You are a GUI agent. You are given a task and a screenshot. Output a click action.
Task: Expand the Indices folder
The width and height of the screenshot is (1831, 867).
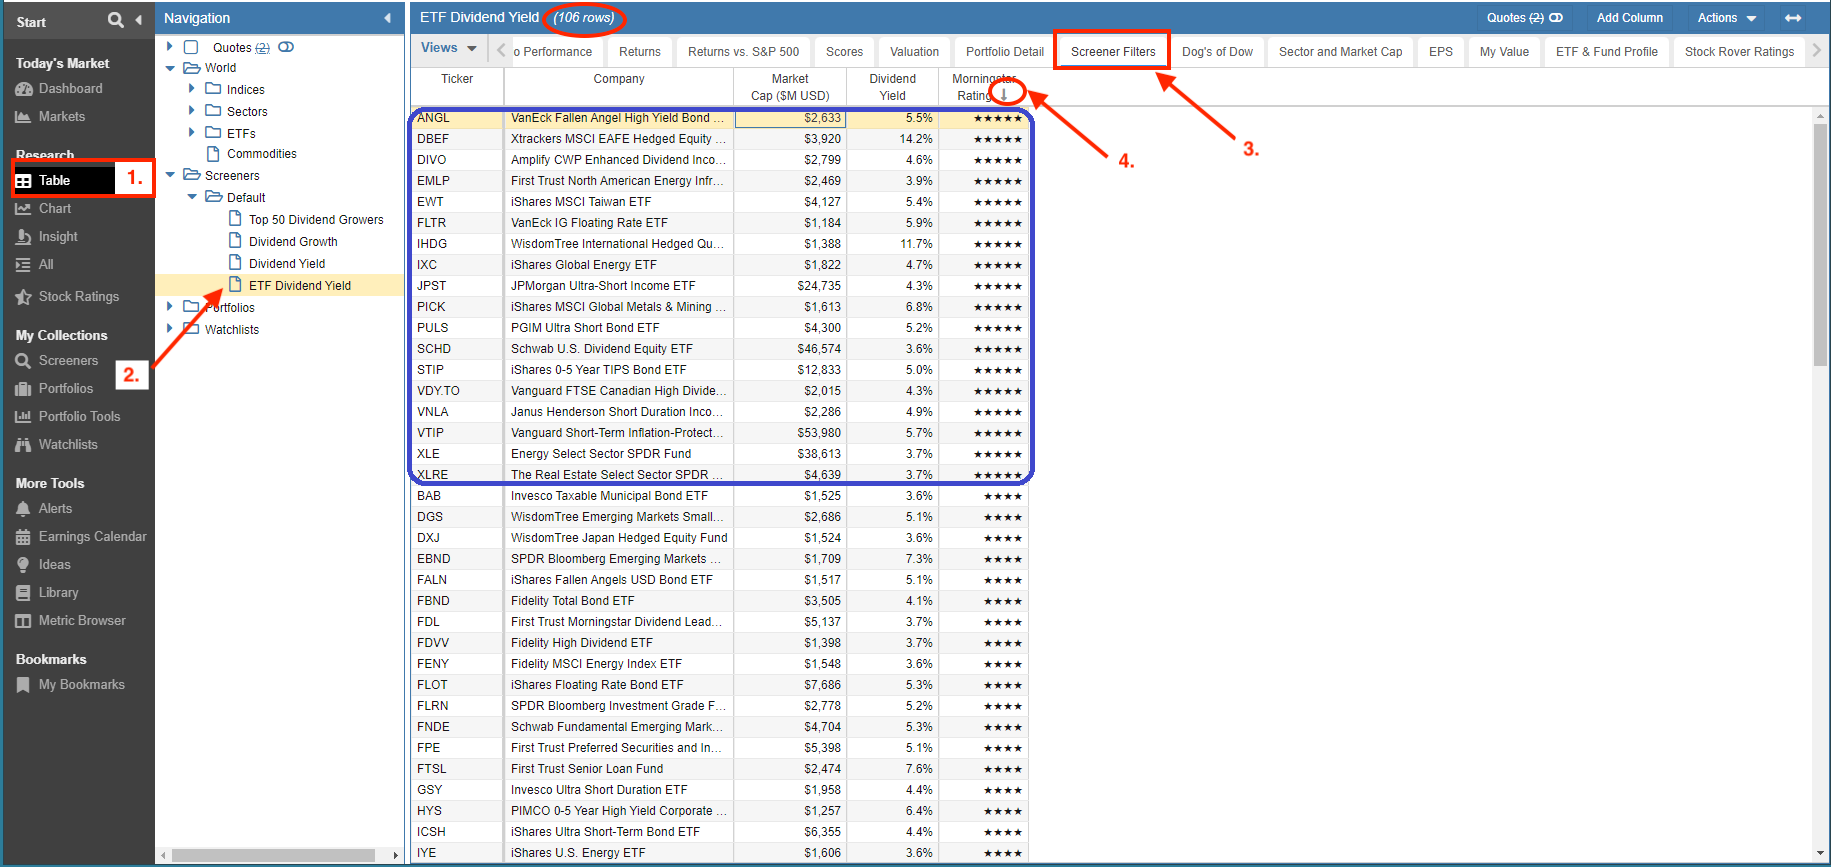coord(191,89)
